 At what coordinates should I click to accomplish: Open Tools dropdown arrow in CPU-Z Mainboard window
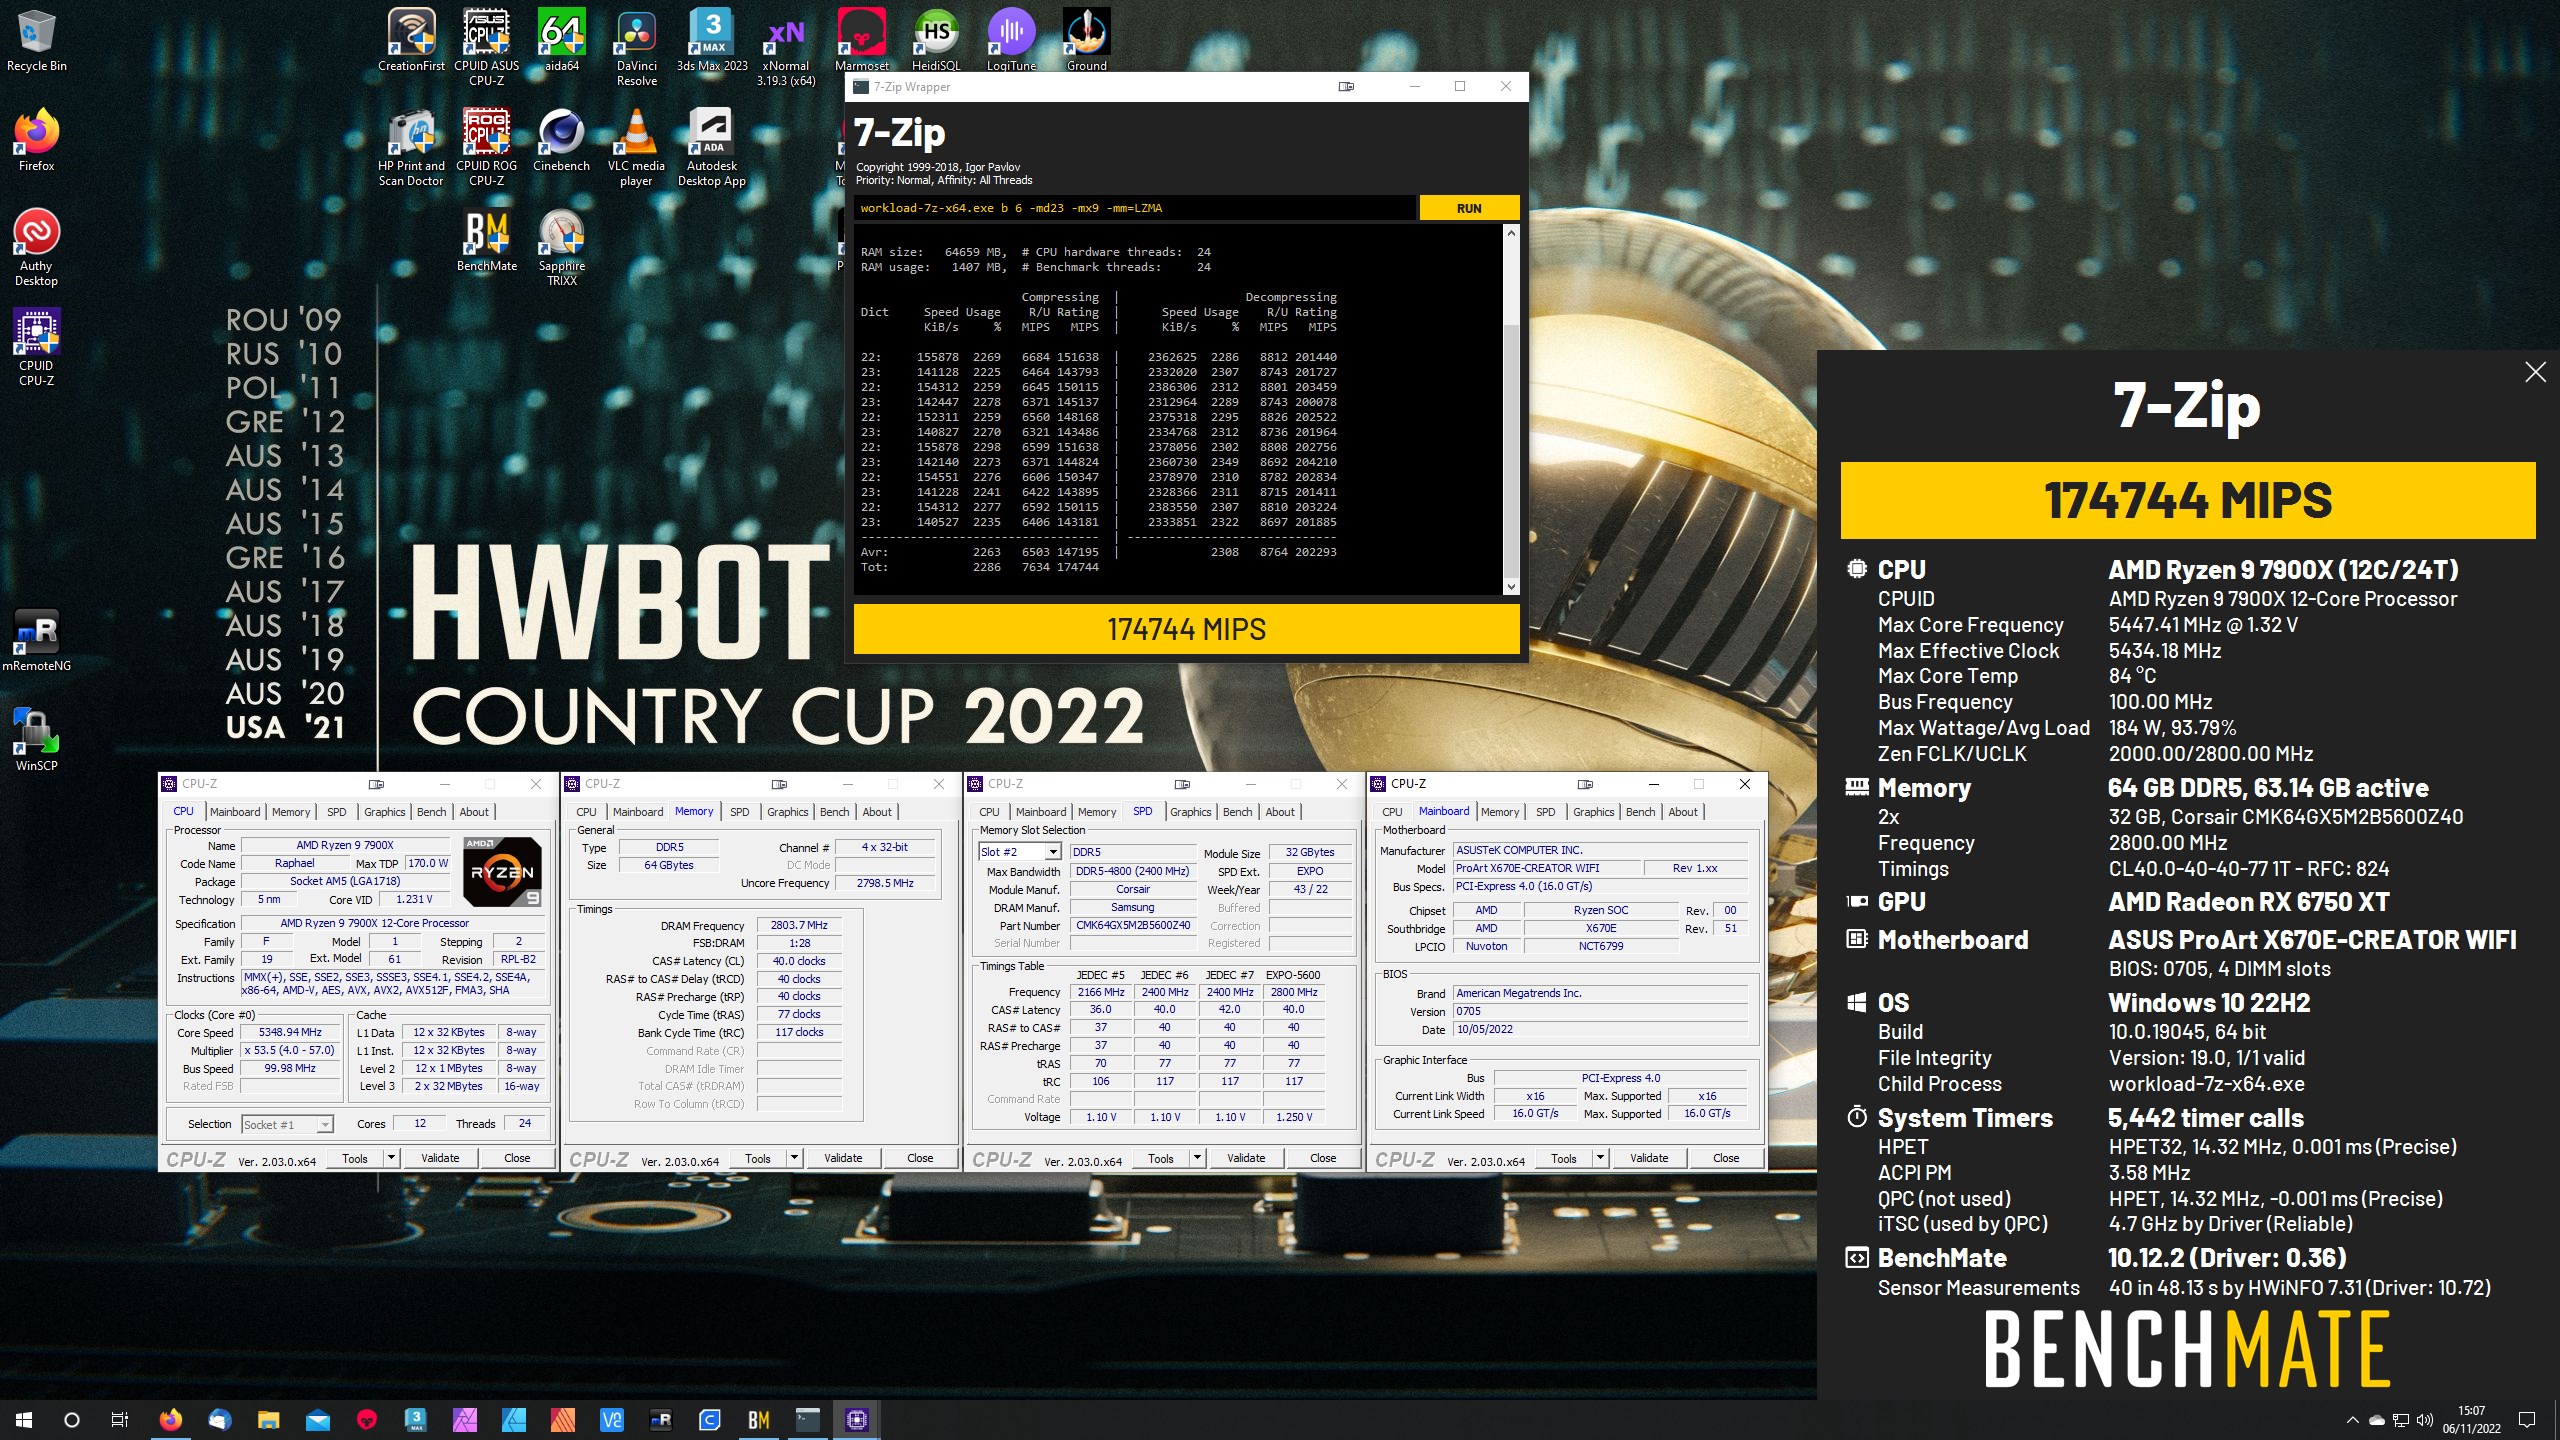1601,1158
